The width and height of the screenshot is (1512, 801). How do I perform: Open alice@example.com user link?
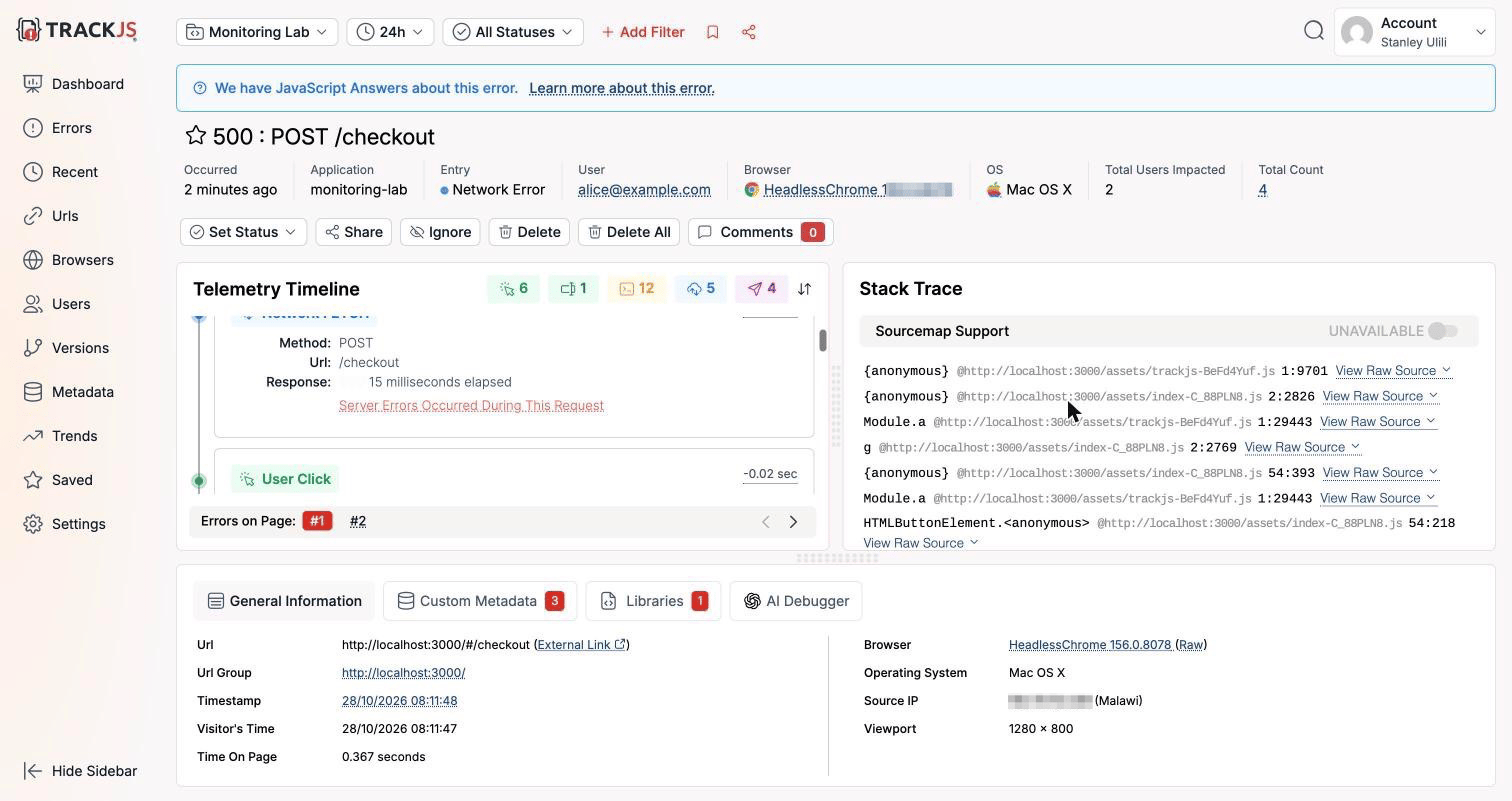coord(644,190)
